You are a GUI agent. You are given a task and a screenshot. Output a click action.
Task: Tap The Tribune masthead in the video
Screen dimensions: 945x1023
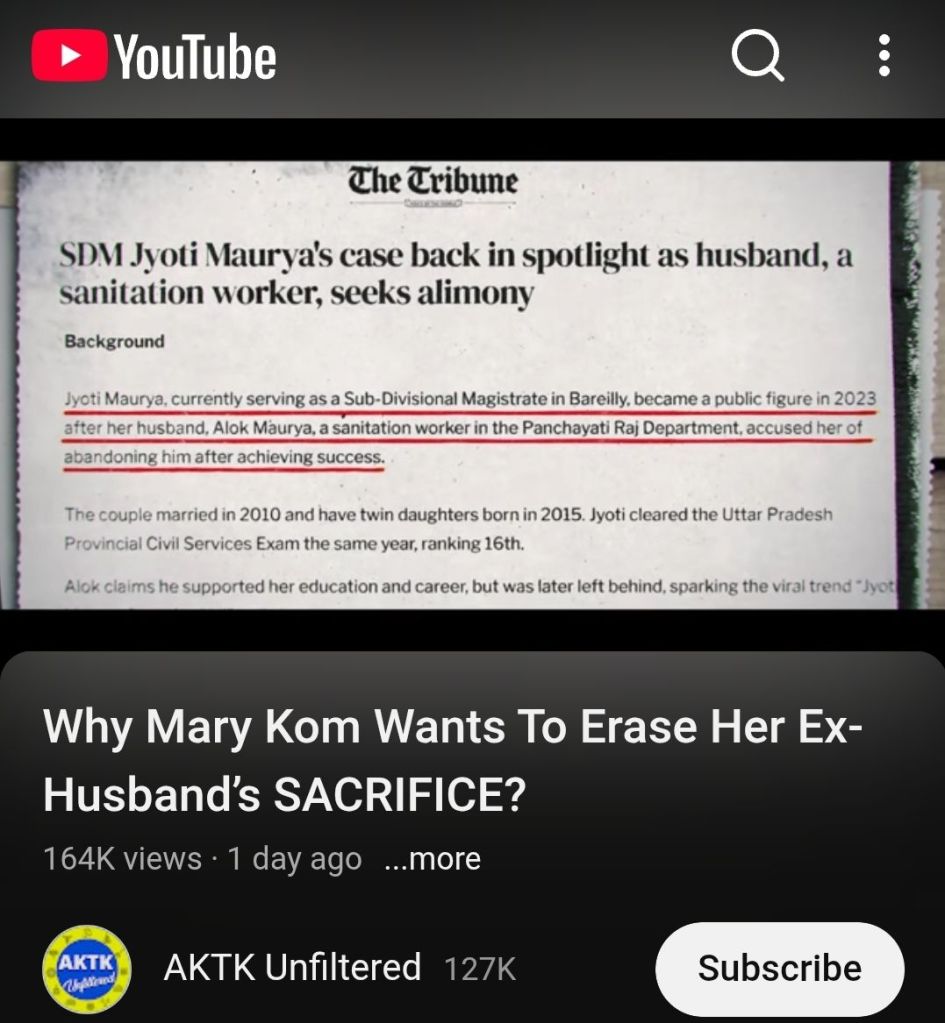click(433, 181)
